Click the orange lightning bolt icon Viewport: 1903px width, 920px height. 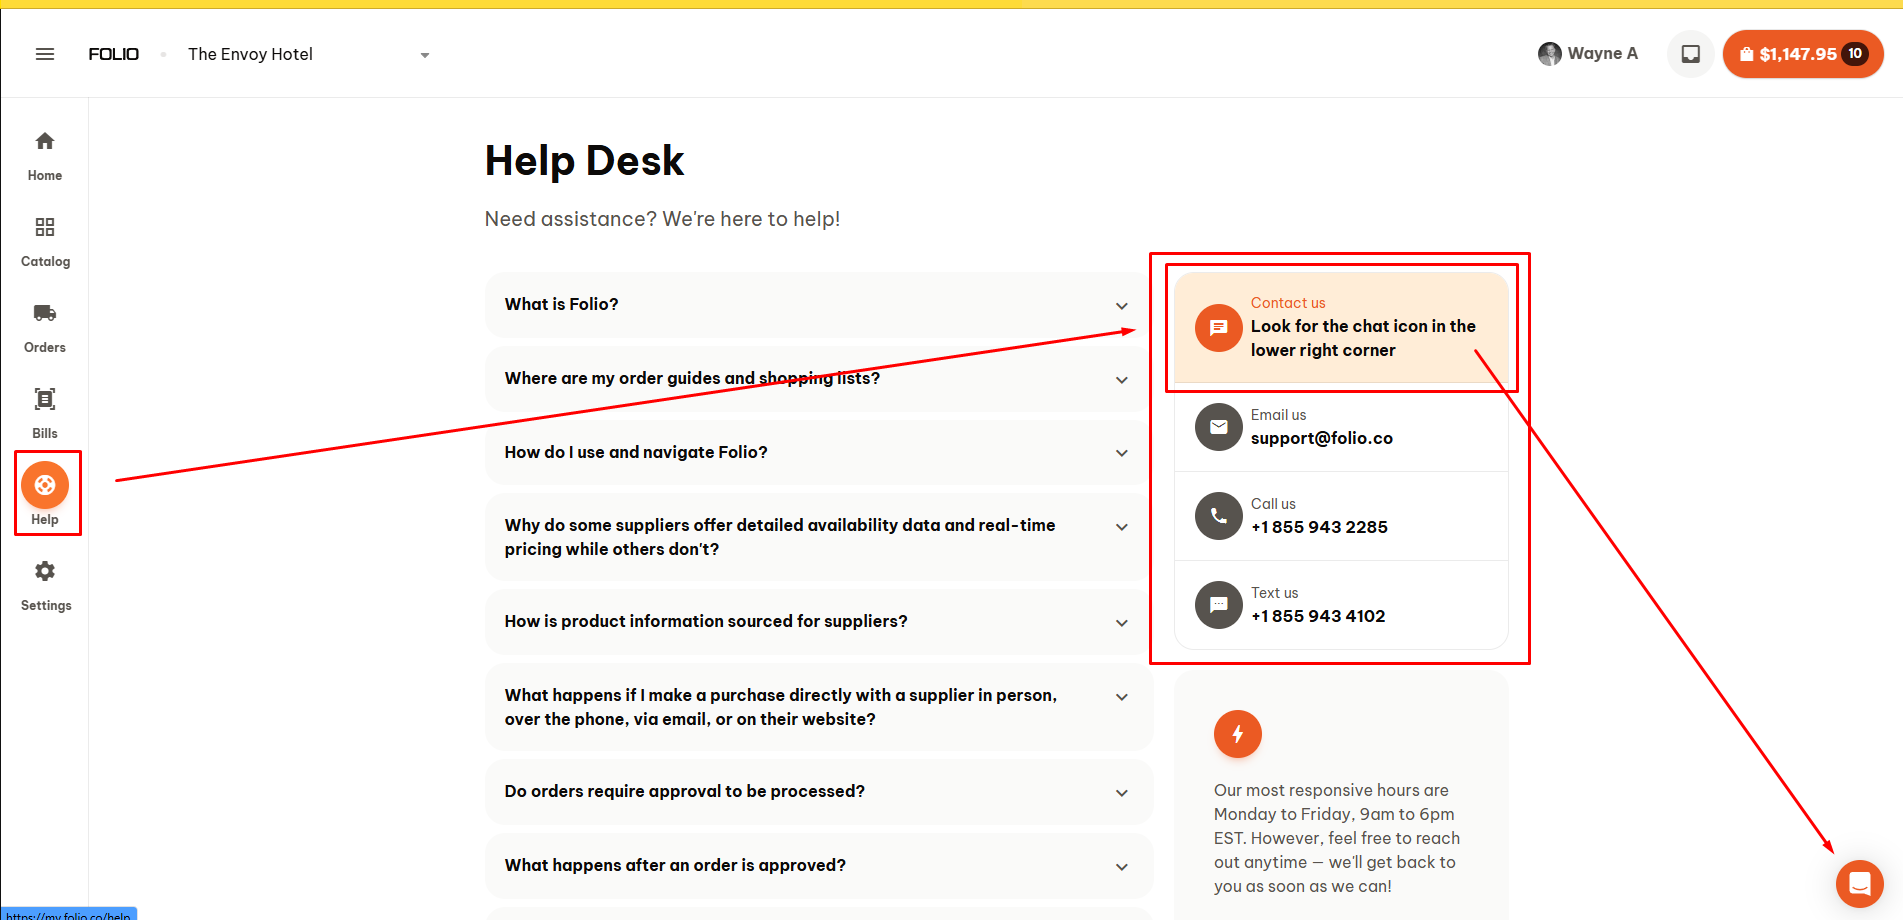[x=1238, y=734]
